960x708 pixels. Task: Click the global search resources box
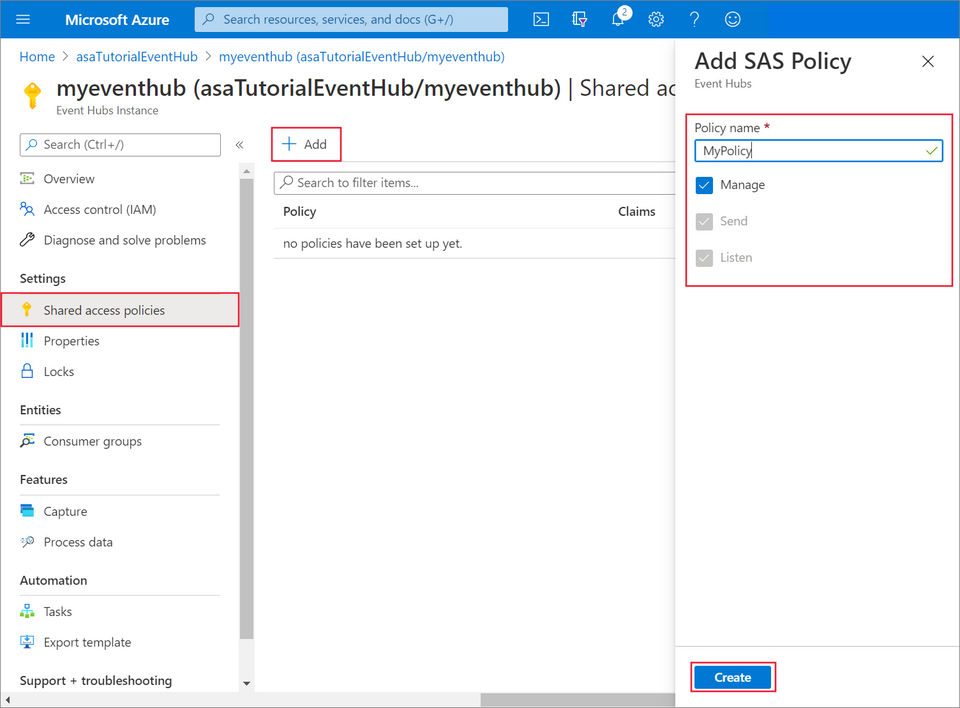click(351, 20)
